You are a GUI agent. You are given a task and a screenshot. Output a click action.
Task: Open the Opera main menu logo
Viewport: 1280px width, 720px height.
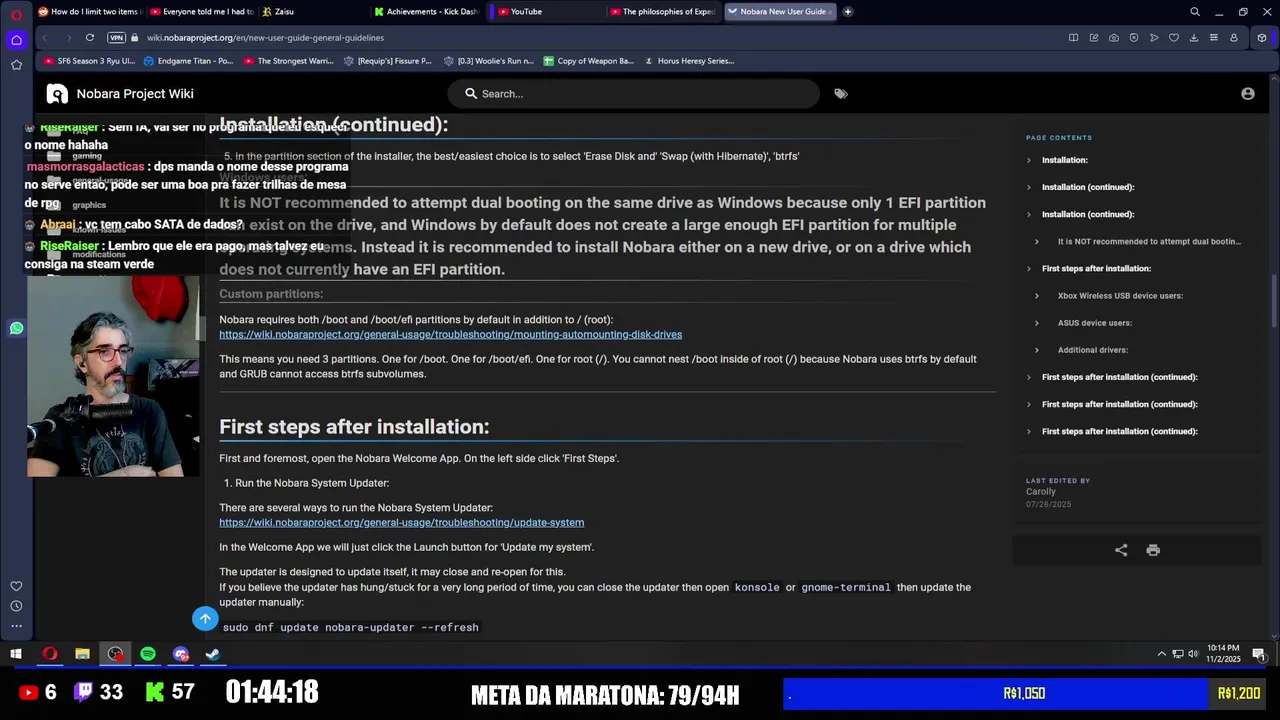(16, 13)
